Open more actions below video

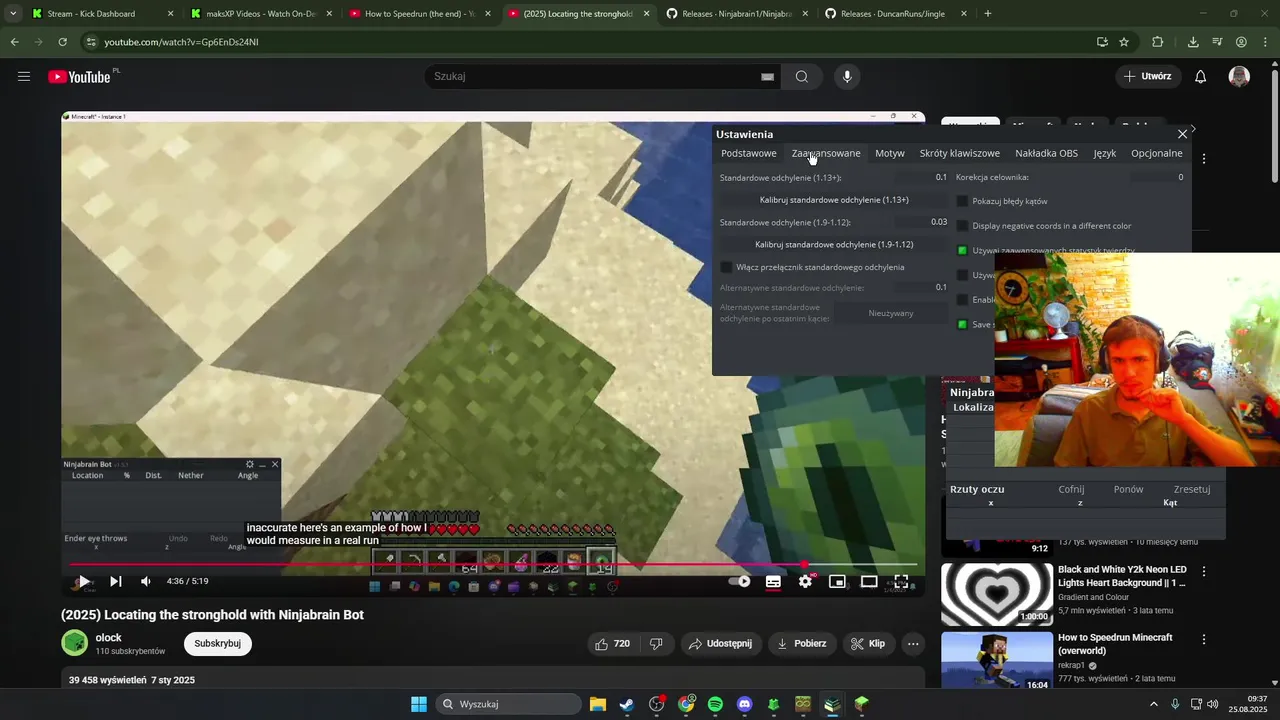coord(913,644)
